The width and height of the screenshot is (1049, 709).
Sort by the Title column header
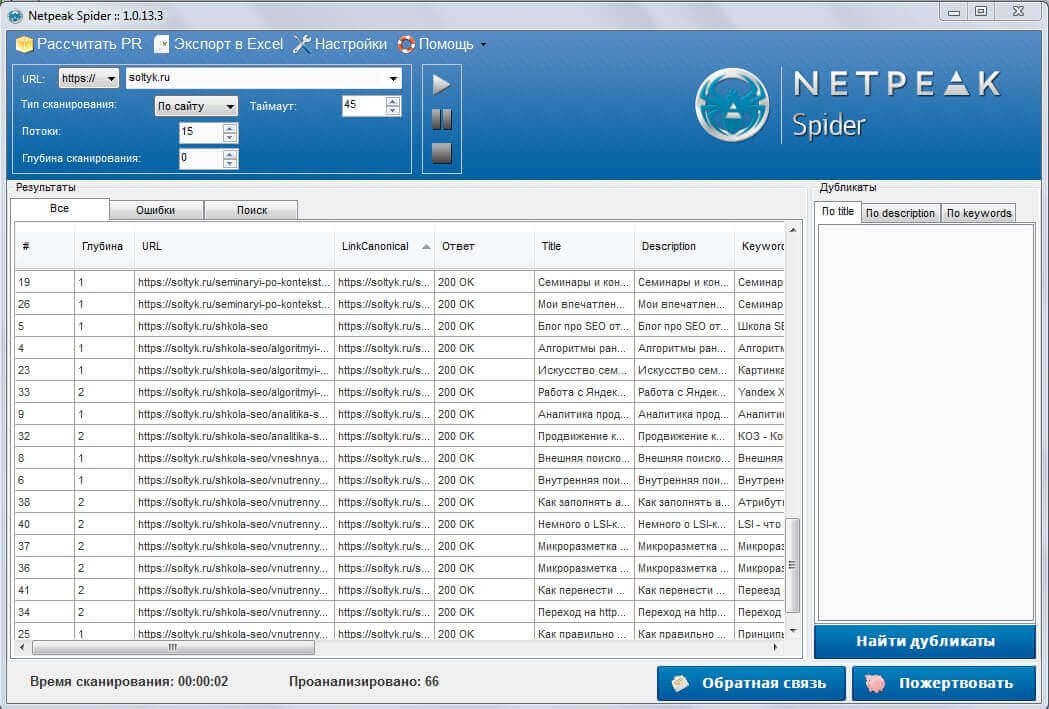[584, 246]
